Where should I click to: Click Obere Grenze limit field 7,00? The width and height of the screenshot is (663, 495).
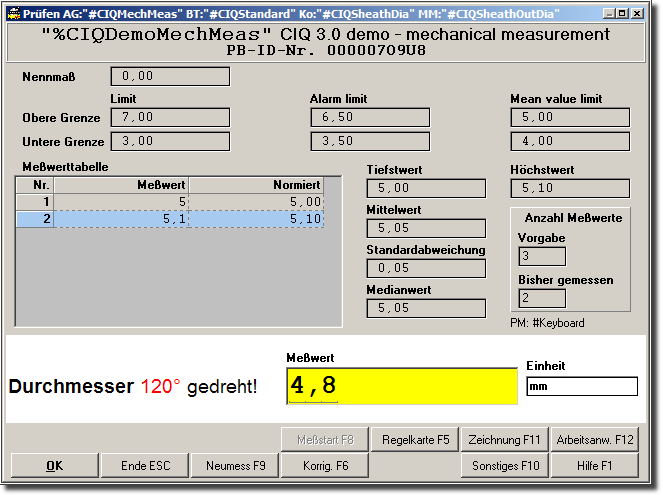coord(170,118)
